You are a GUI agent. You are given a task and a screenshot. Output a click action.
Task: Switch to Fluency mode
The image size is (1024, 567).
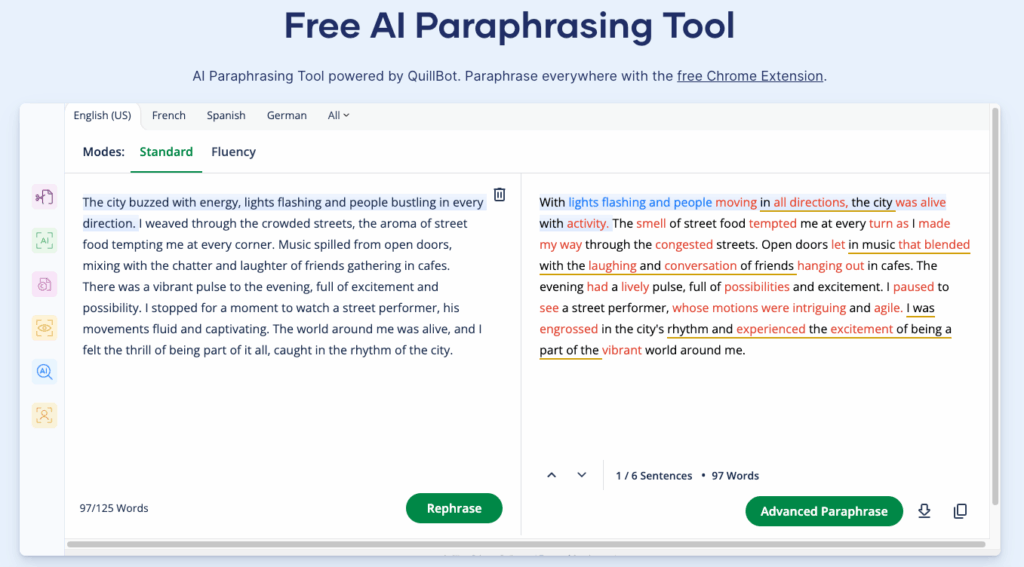tap(233, 152)
